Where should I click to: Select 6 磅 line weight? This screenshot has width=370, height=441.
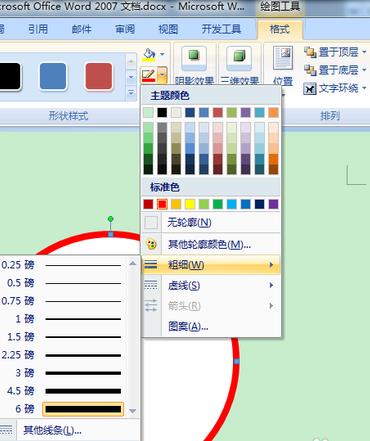(x=62, y=409)
